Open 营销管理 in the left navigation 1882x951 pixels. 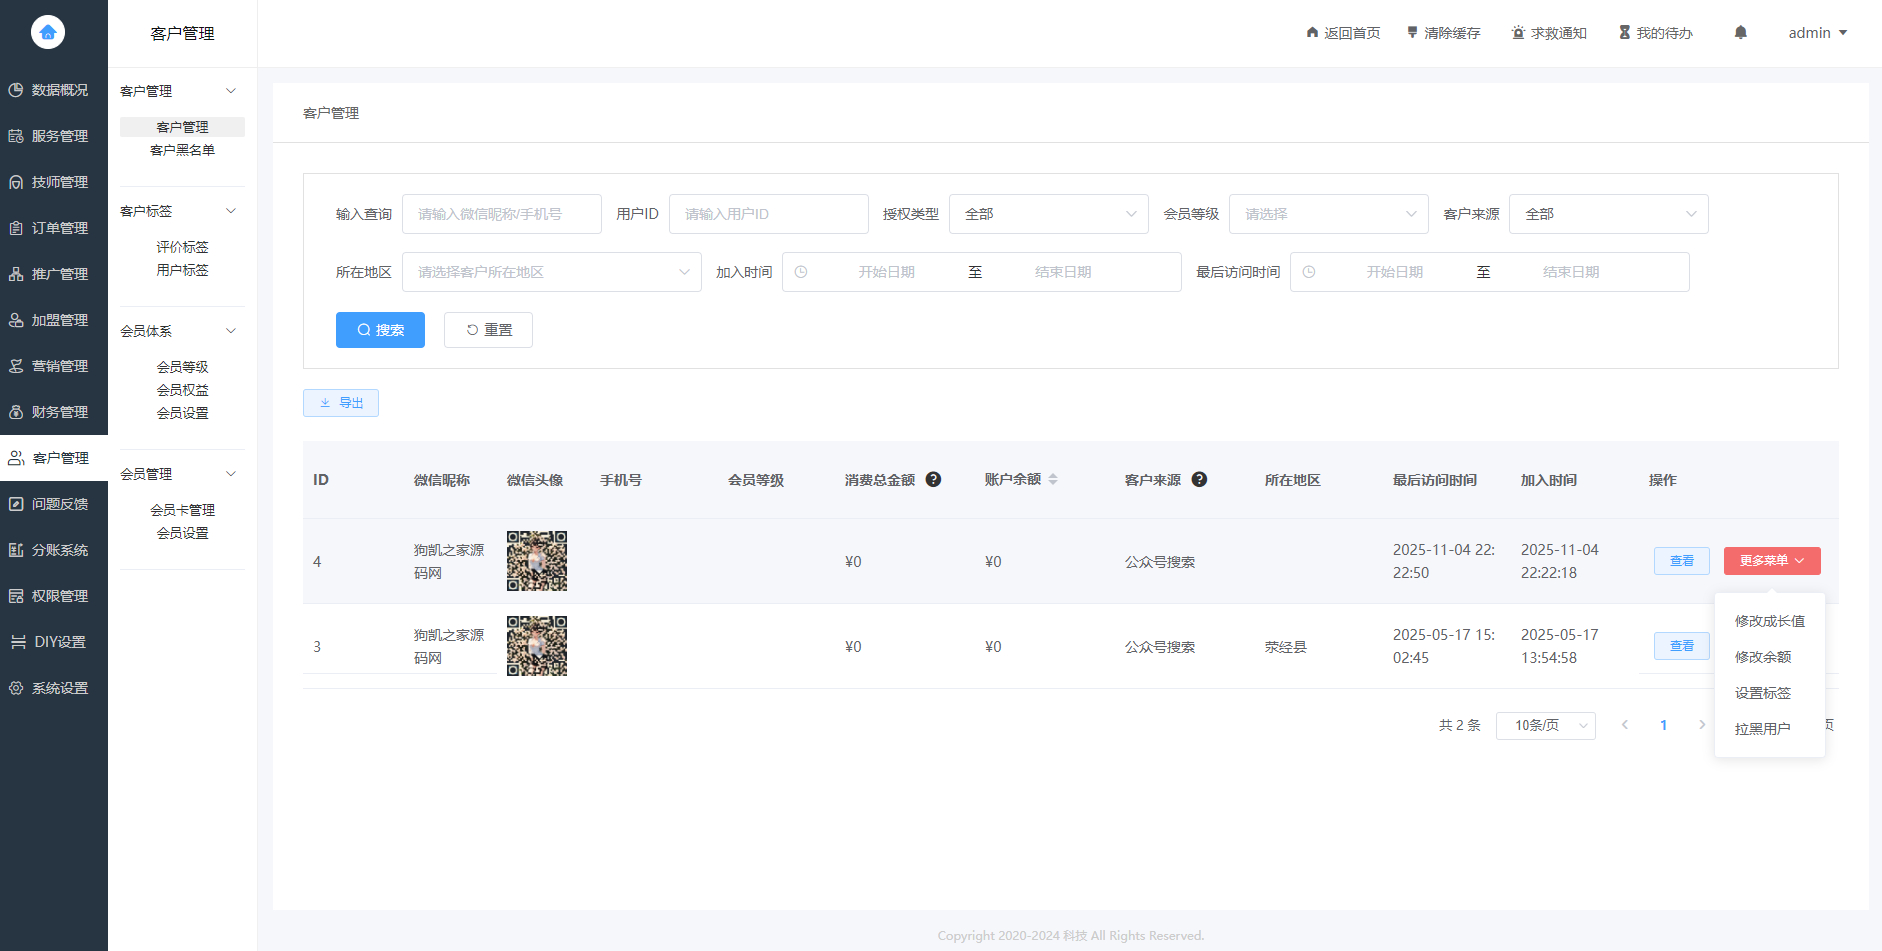(54, 365)
